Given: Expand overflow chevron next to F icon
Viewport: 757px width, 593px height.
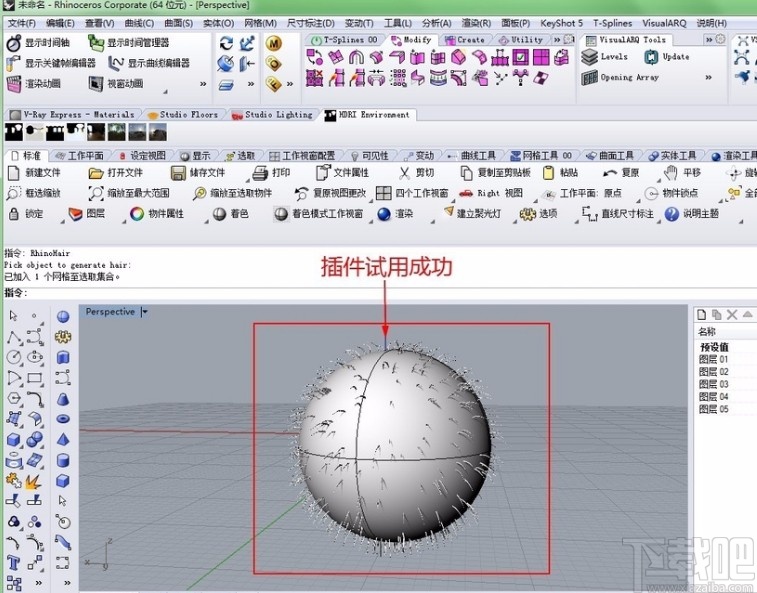Looking at the screenshot, I should (290, 84).
